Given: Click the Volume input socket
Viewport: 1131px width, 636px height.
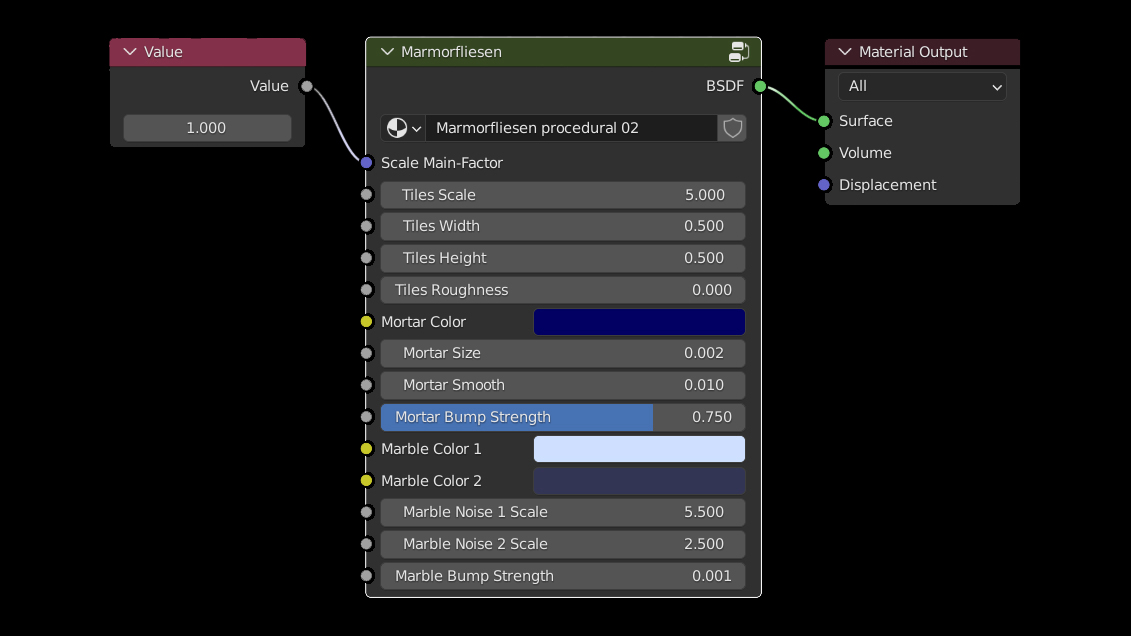Looking at the screenshot, I should tap(824, 153).
